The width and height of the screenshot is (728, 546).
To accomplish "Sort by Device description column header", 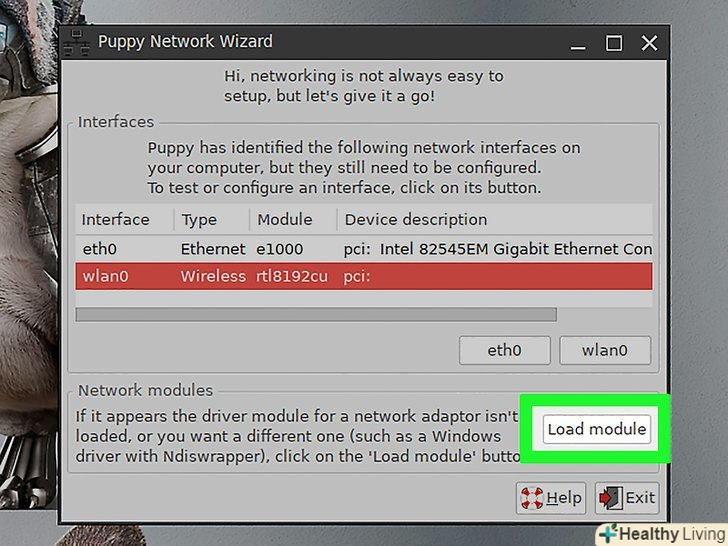I will [494, 220].
